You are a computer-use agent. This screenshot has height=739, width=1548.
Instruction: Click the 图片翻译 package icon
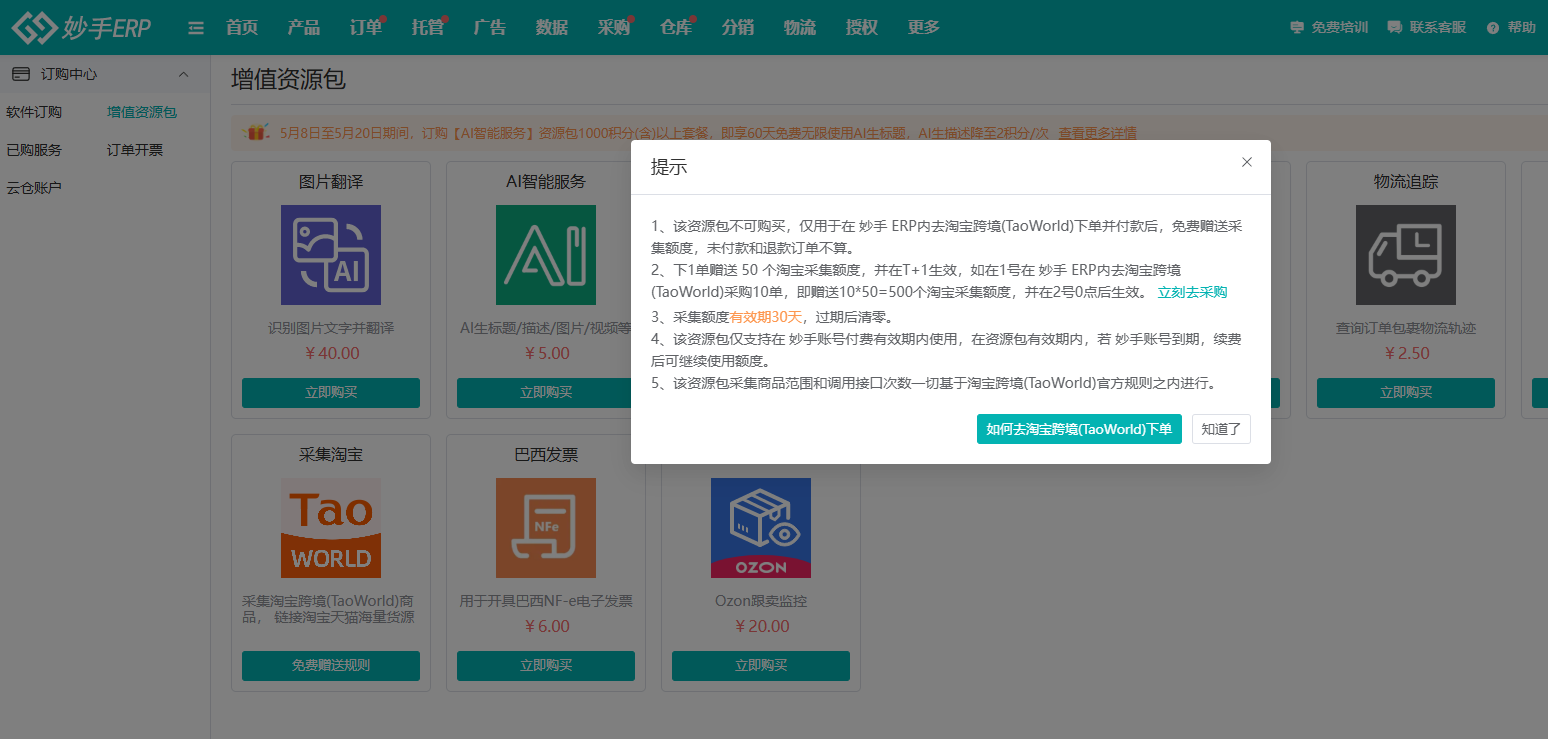click(x=331, y=255)
